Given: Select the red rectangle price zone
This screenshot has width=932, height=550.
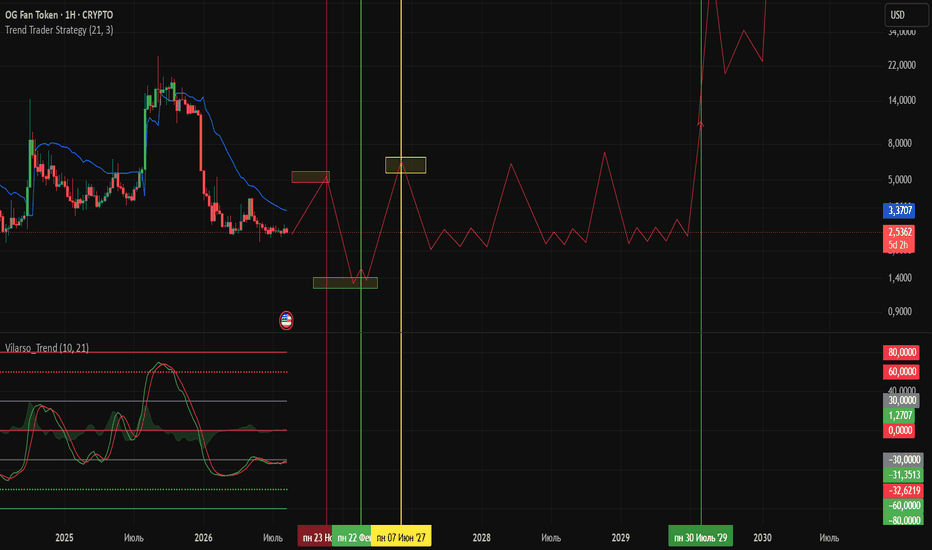Looking at the screenshot, I should (x=310, y=177).
